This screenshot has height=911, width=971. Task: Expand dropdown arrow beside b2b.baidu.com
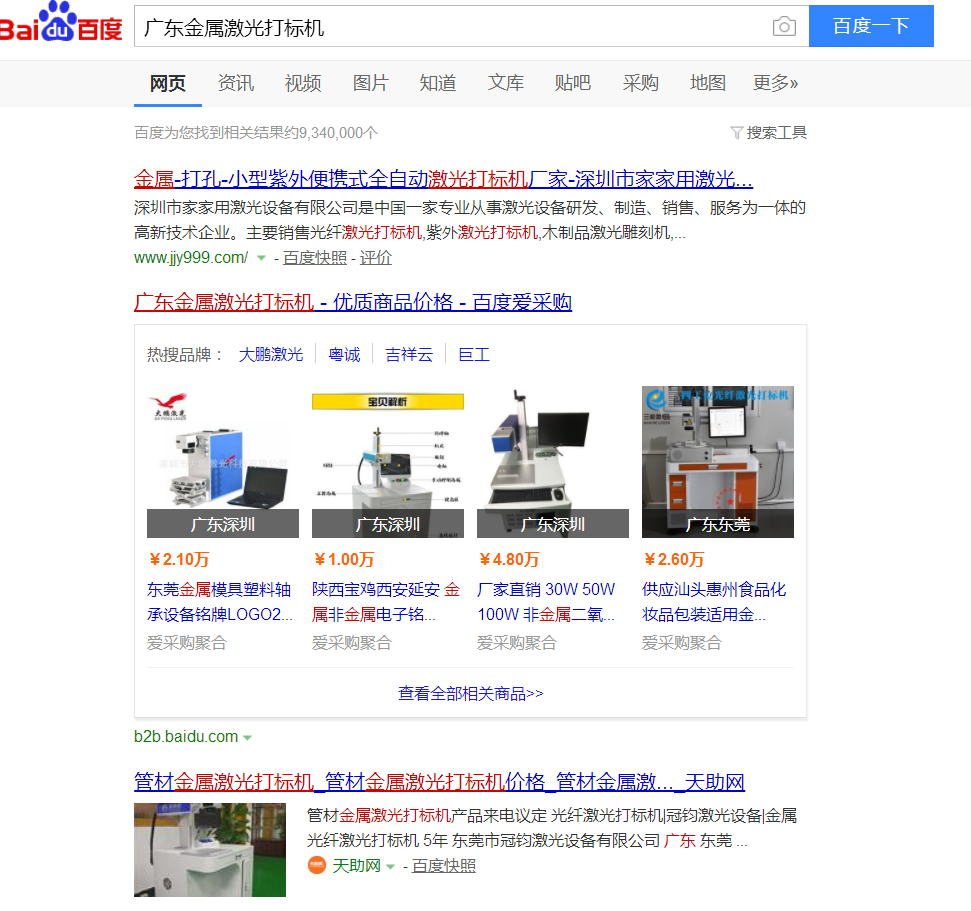tap(248, 738)
